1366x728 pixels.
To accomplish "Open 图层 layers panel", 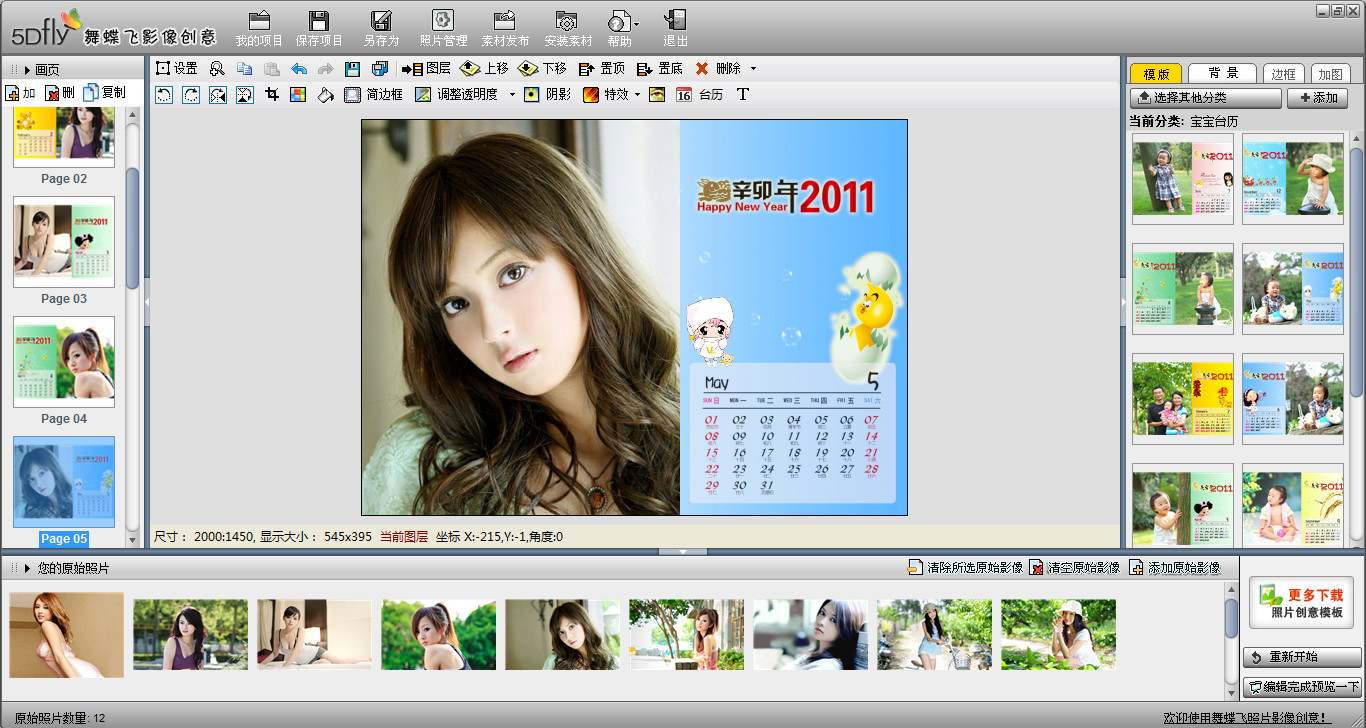I will point(426,69).
